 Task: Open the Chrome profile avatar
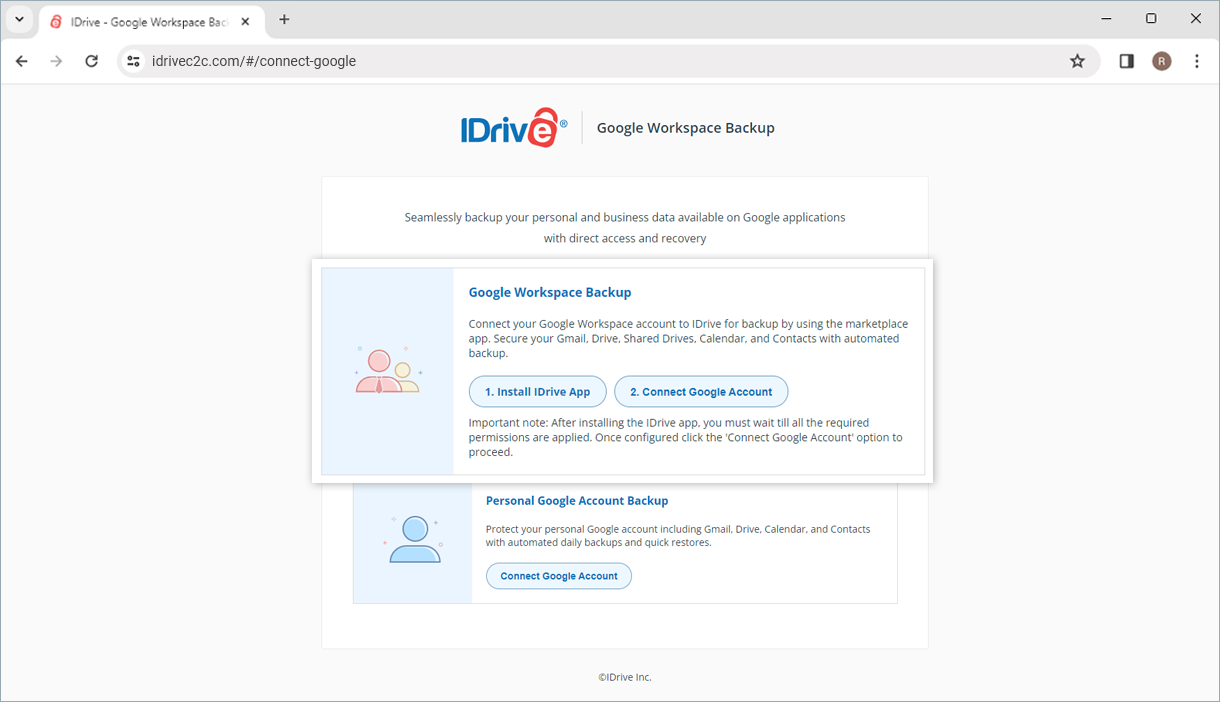(x=1161, y=61)
